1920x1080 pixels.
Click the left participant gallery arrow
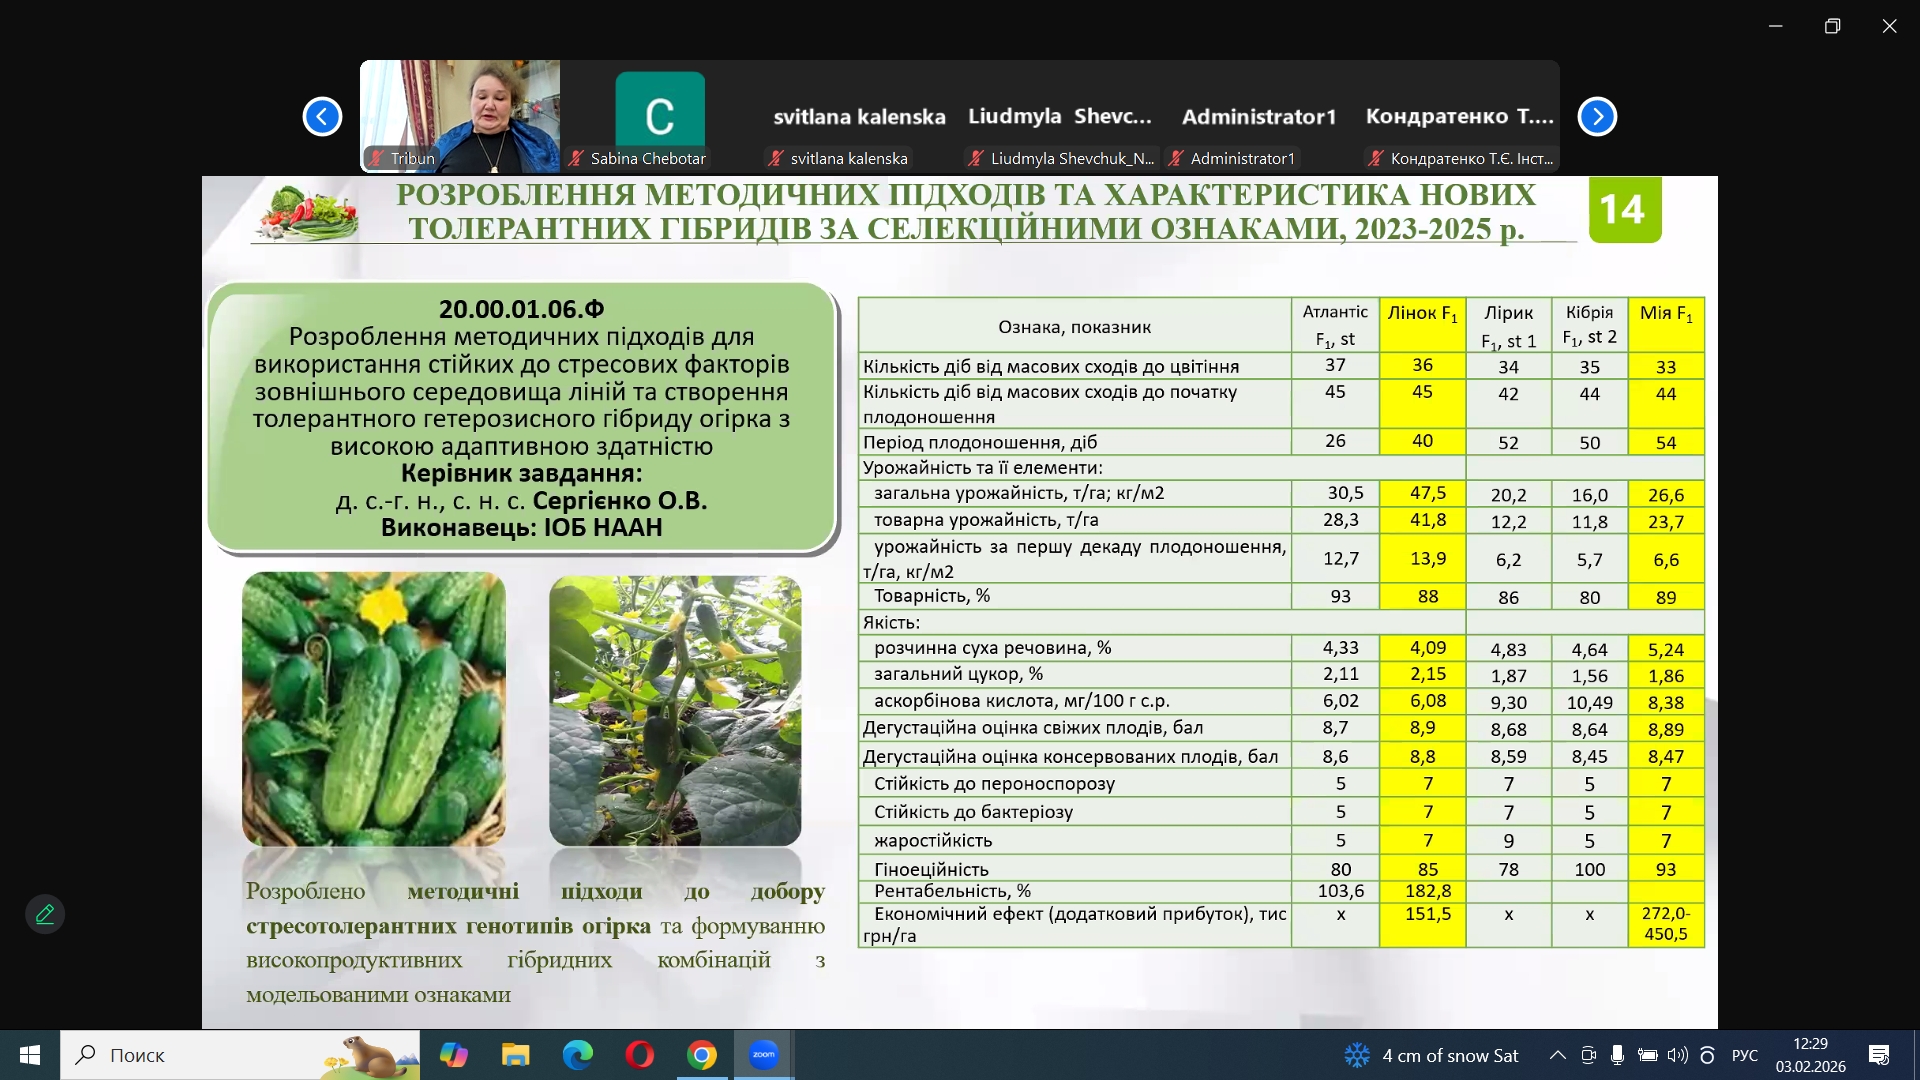tap(322, 117)
